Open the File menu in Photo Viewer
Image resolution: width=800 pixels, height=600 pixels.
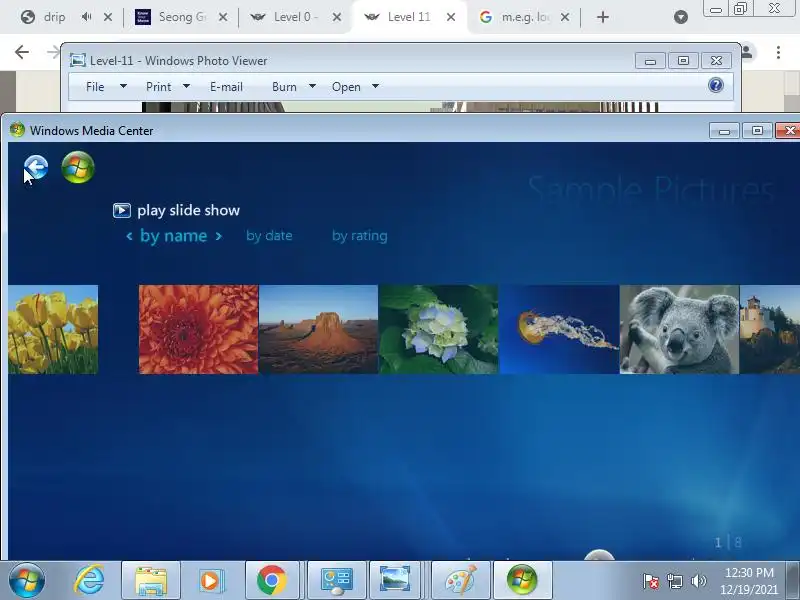point(95,87)
